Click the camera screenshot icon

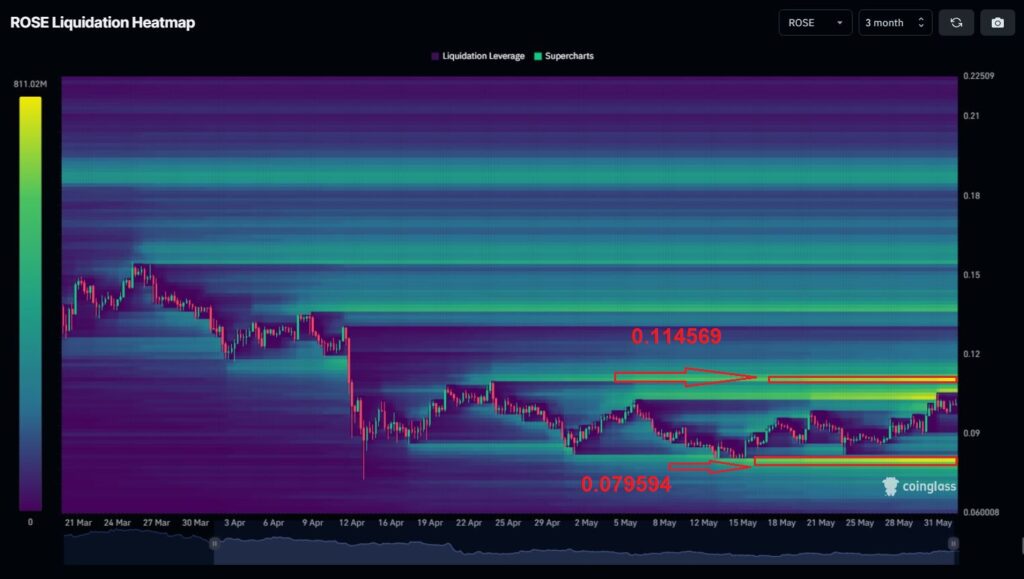[x=997, y=22]
